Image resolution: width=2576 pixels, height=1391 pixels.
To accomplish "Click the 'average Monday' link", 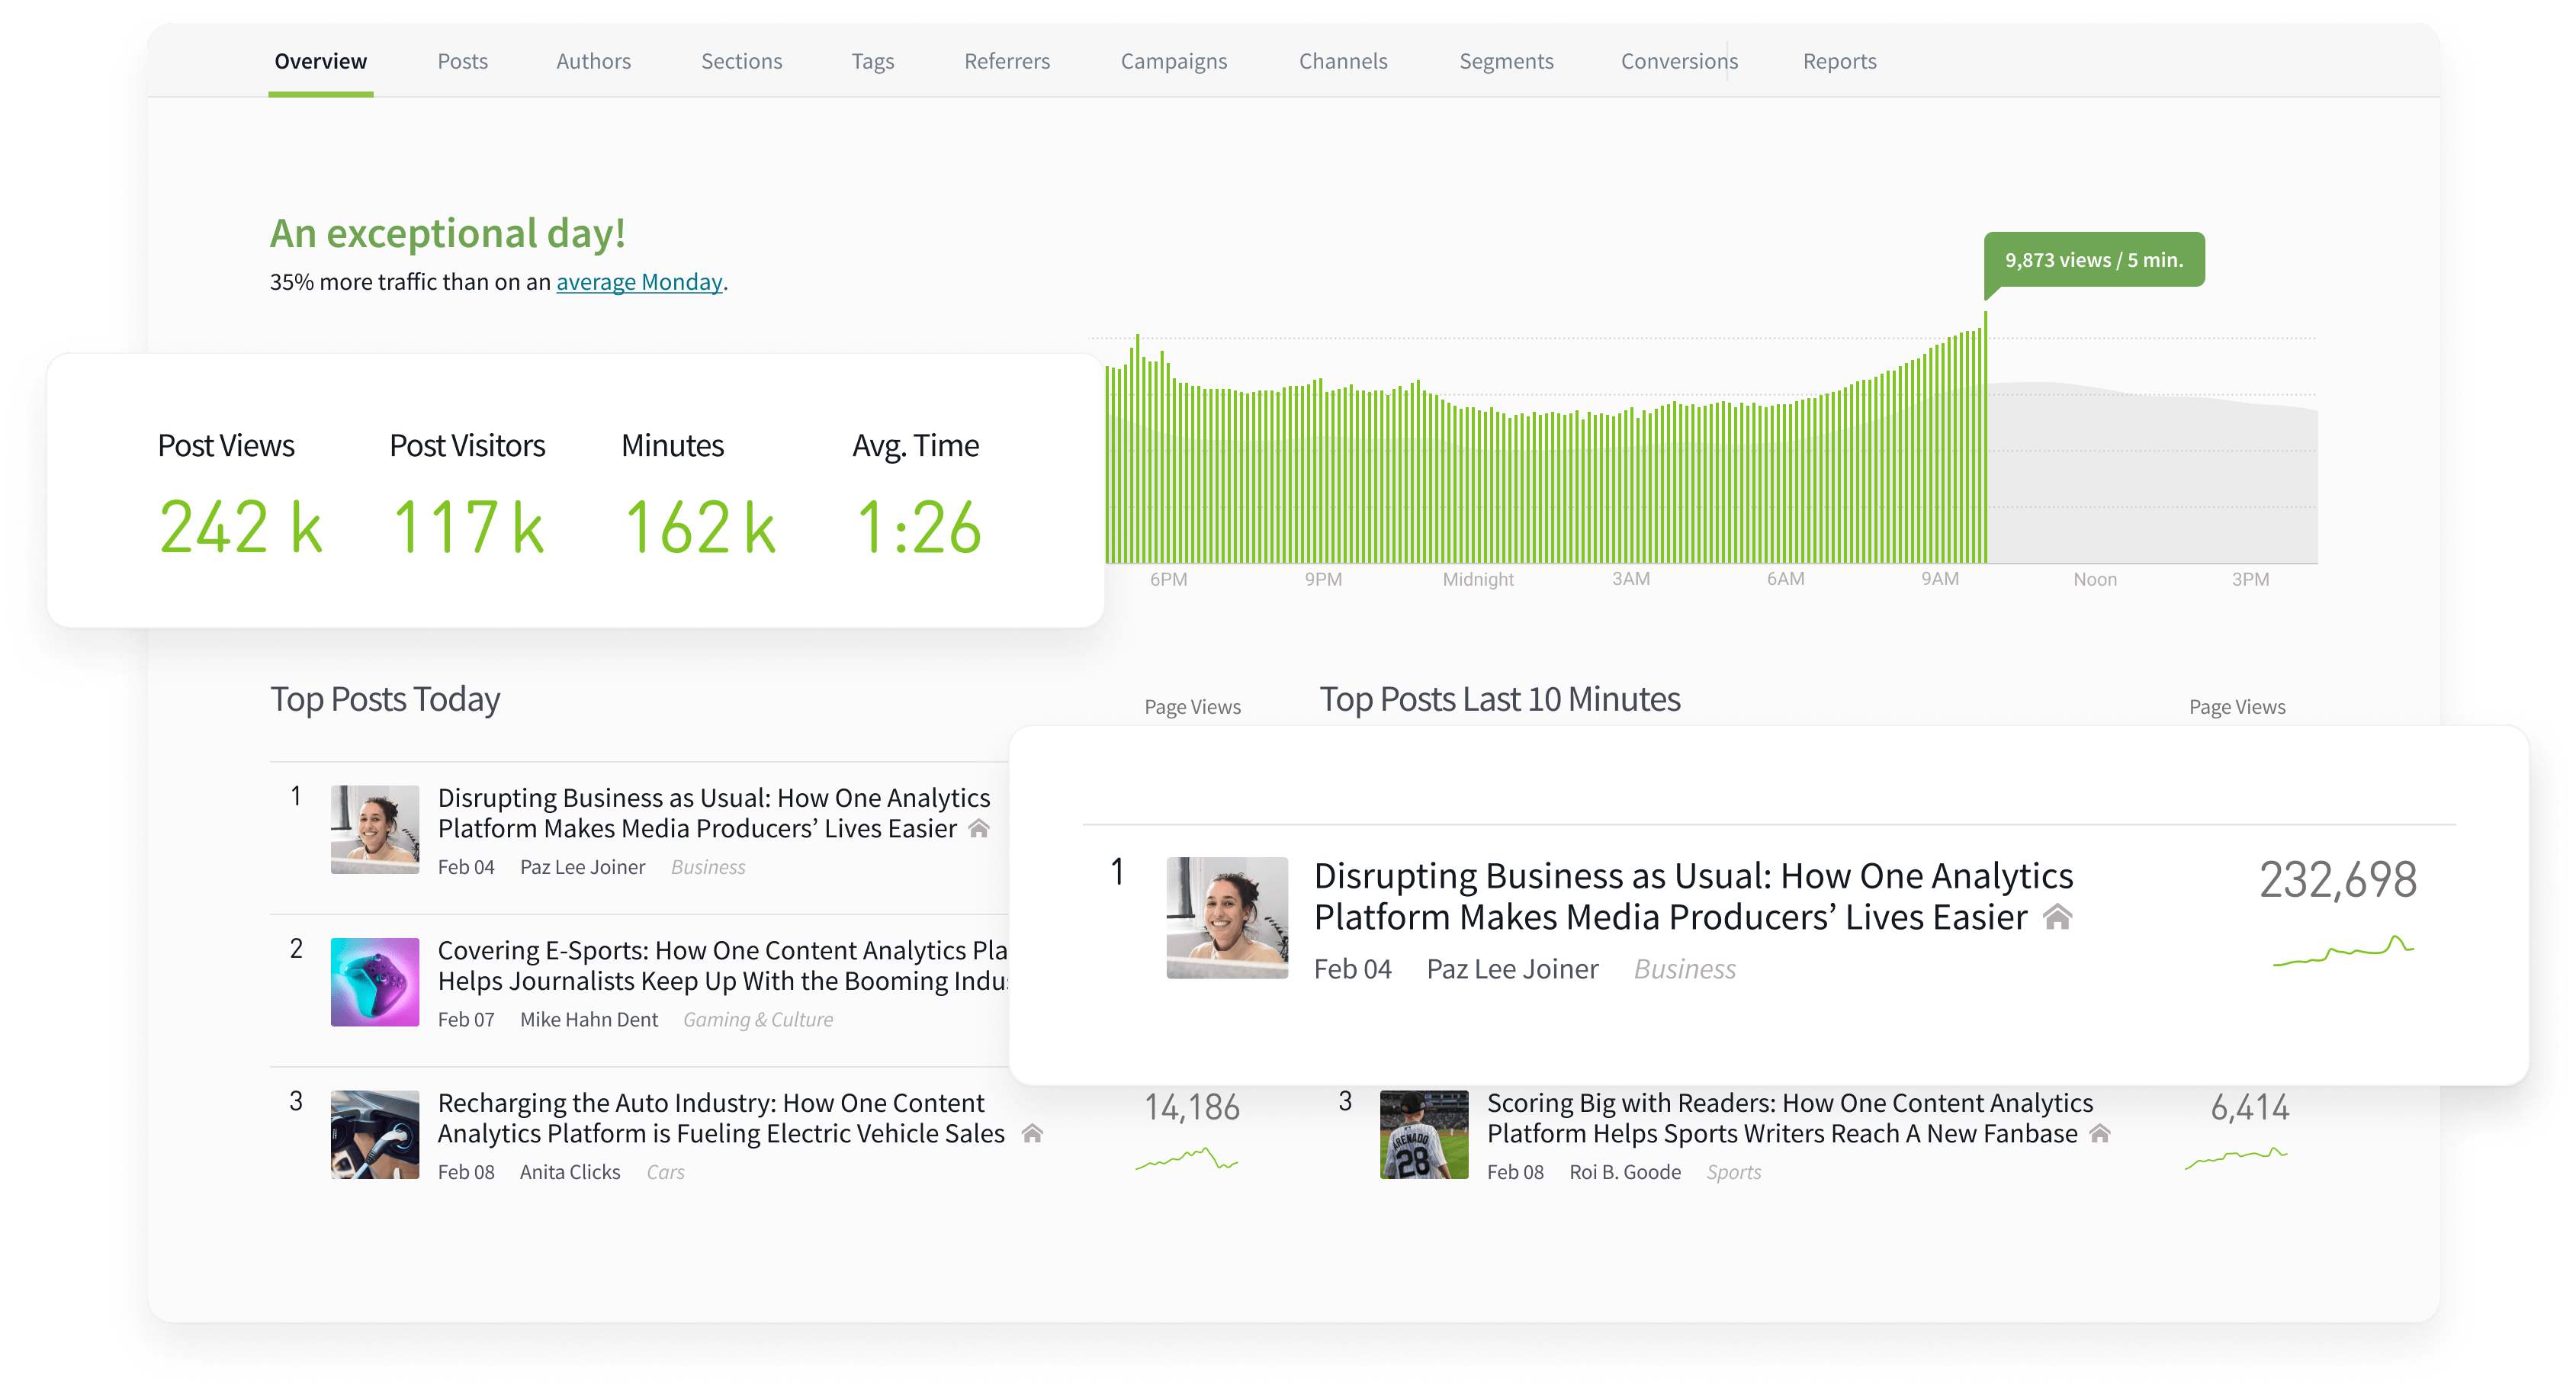I will (639, 282).
